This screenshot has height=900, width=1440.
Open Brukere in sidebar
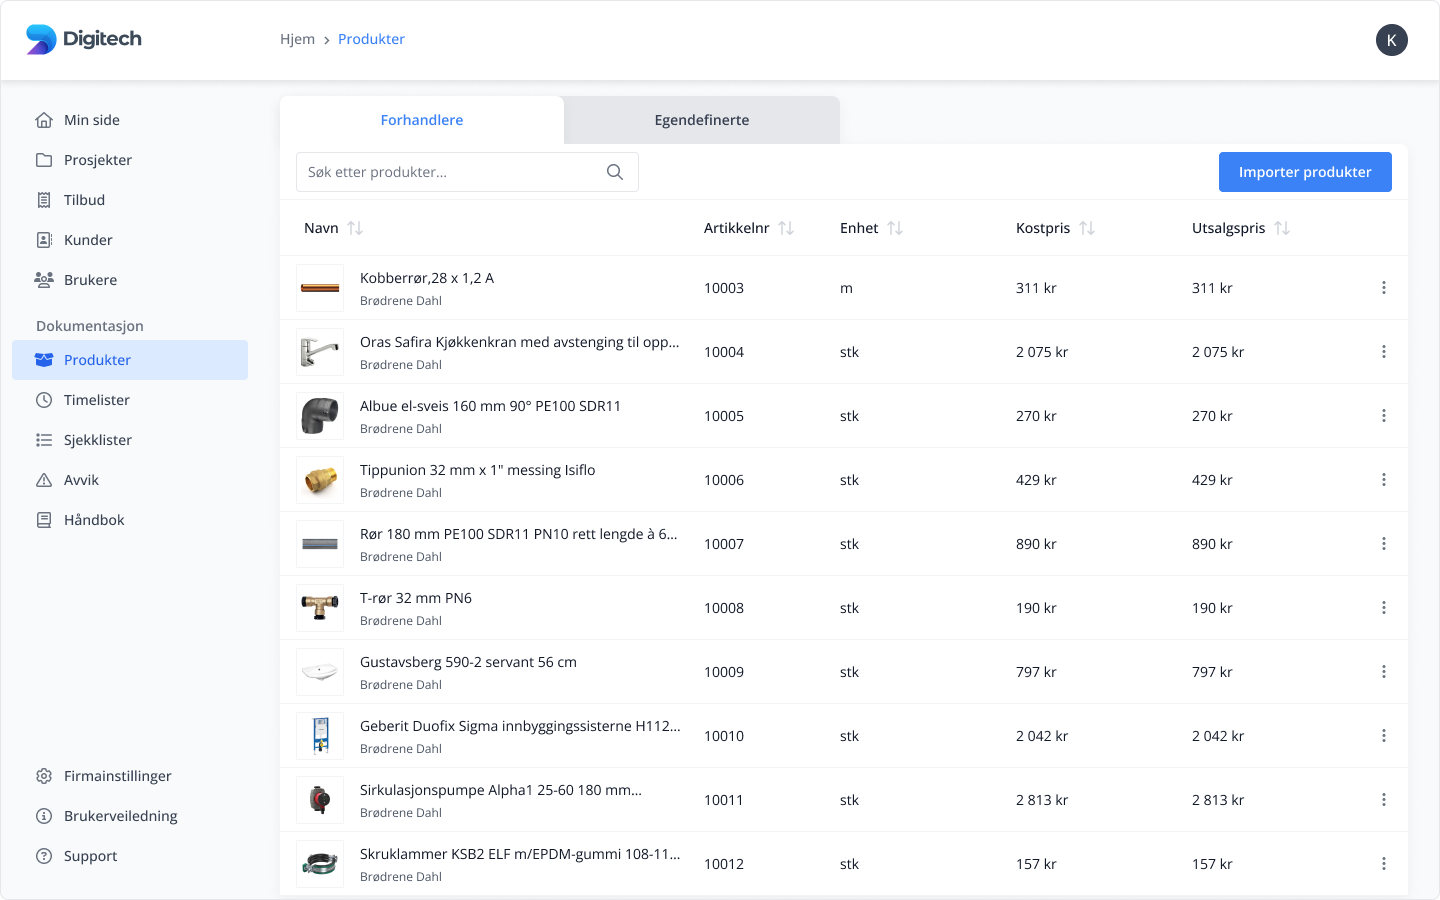130,280
